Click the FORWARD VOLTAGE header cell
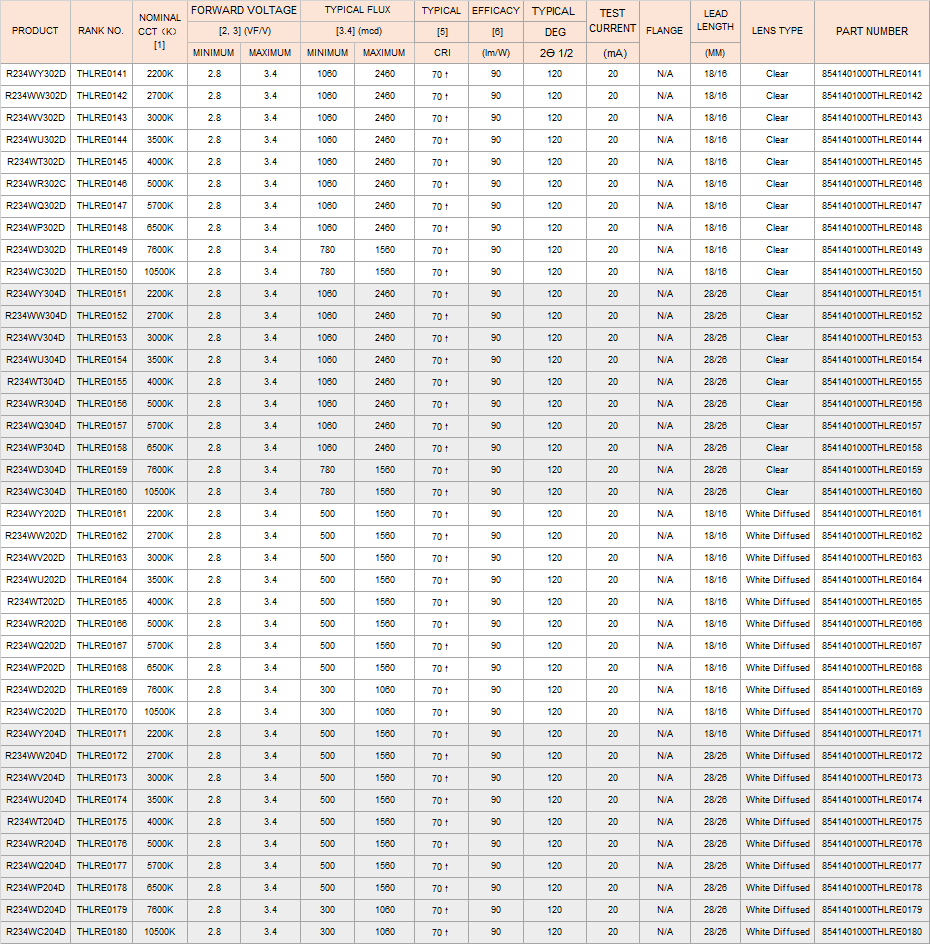 point(244,11)
